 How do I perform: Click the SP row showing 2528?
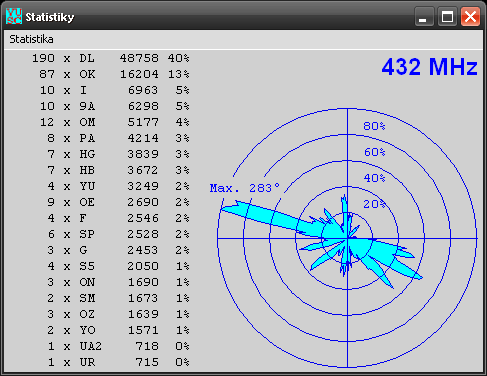118,234
